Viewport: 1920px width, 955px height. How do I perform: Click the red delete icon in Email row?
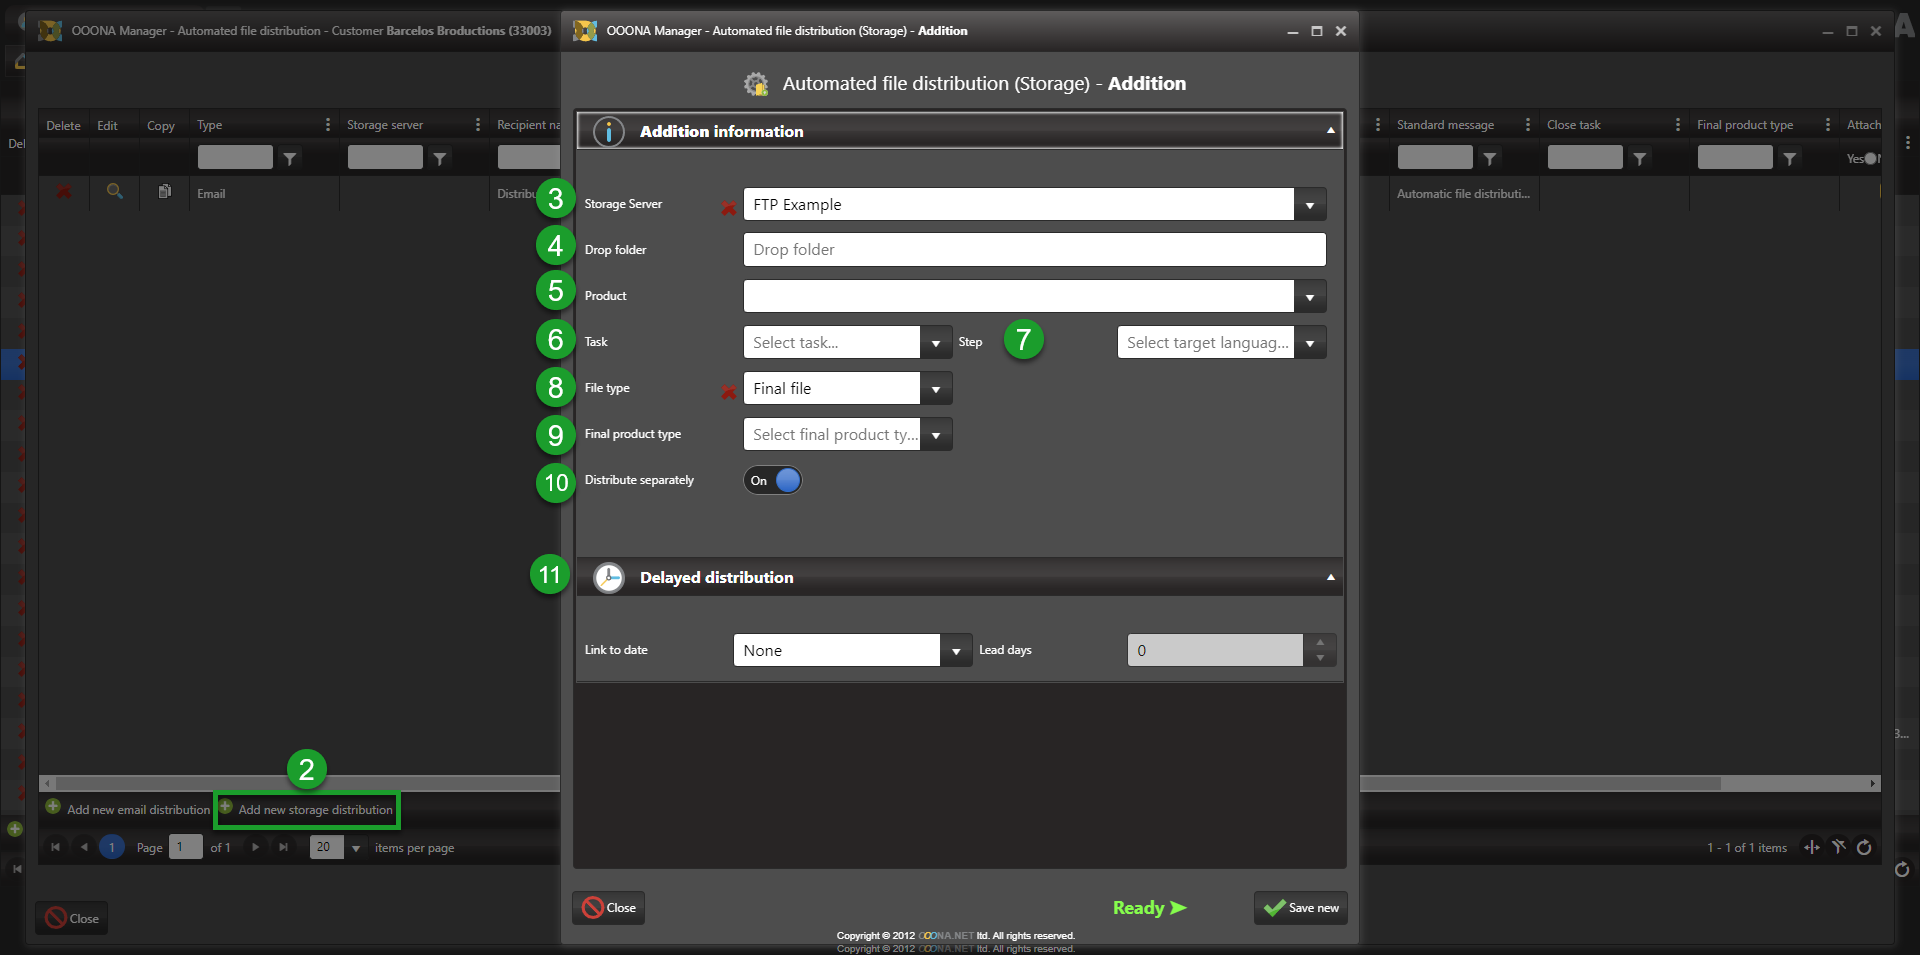(64, 192)
